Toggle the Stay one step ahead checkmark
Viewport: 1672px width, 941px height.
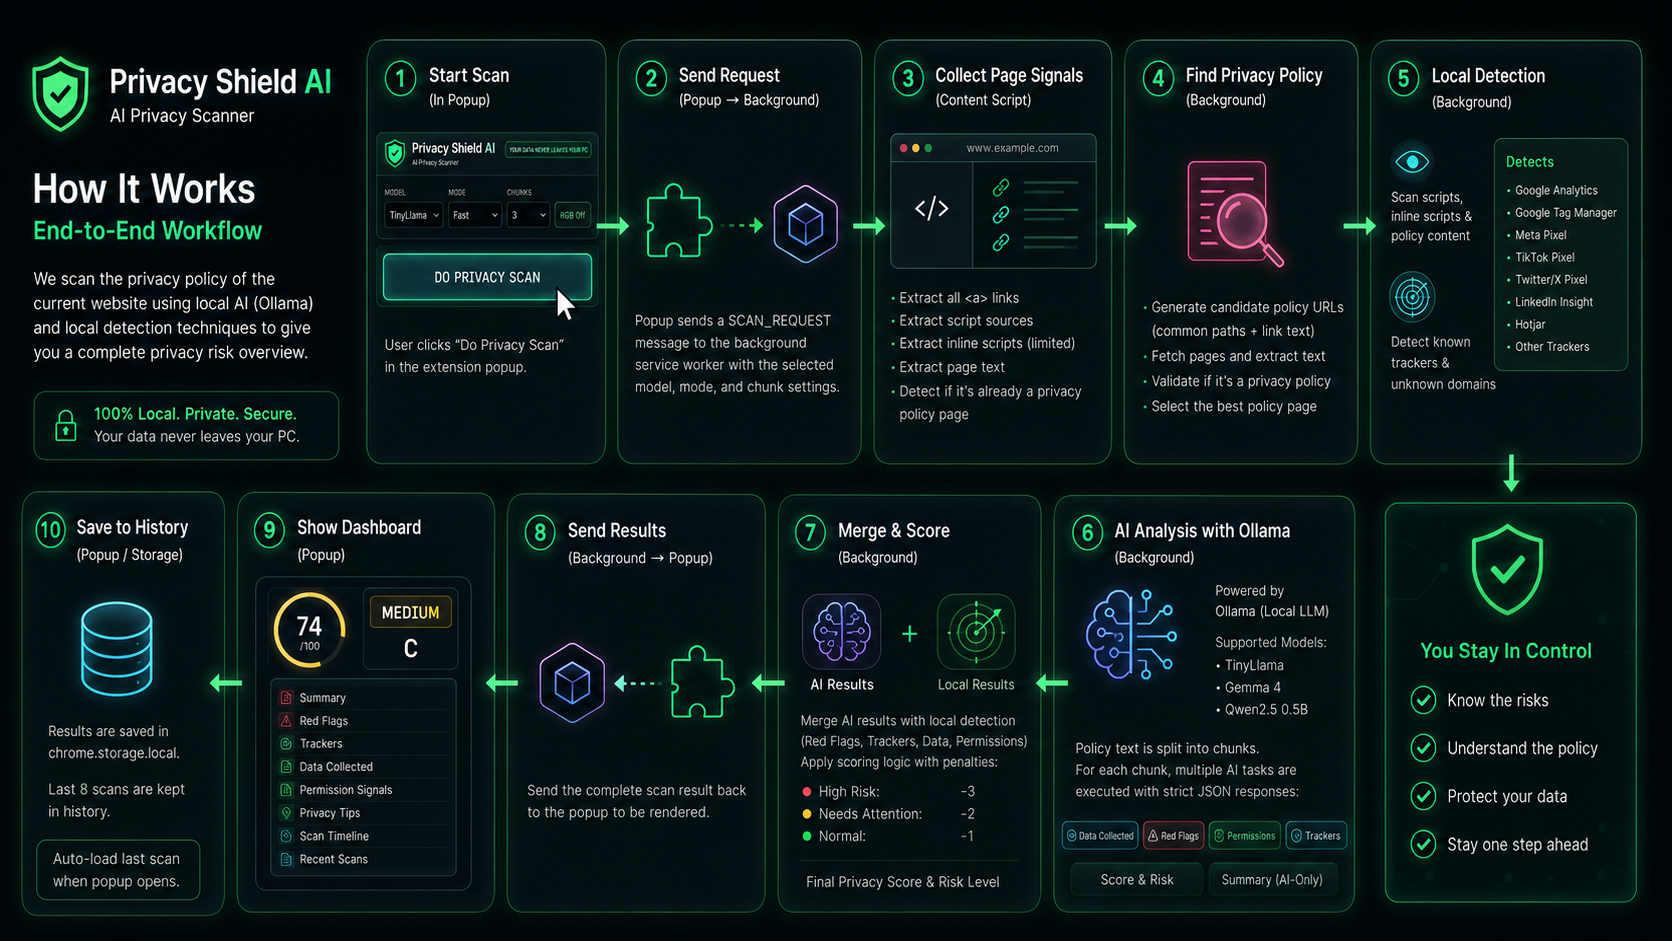(1423, 844)
